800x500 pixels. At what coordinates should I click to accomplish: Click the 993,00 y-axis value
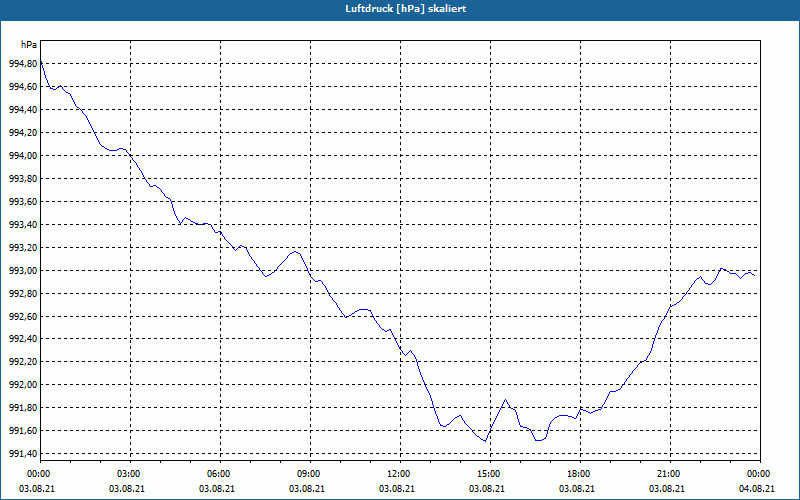[23, 270]
